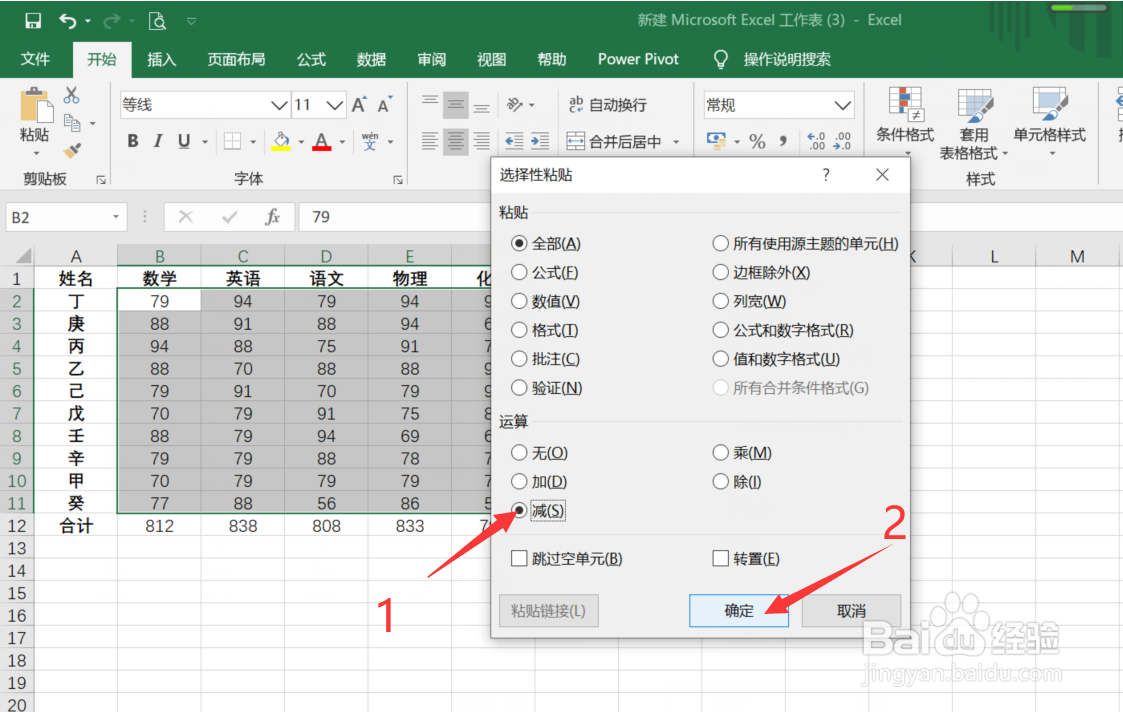Select the 减(S) subtraction radio button
This screenshot has width=1123, height=712.
[x=520, y=510]
